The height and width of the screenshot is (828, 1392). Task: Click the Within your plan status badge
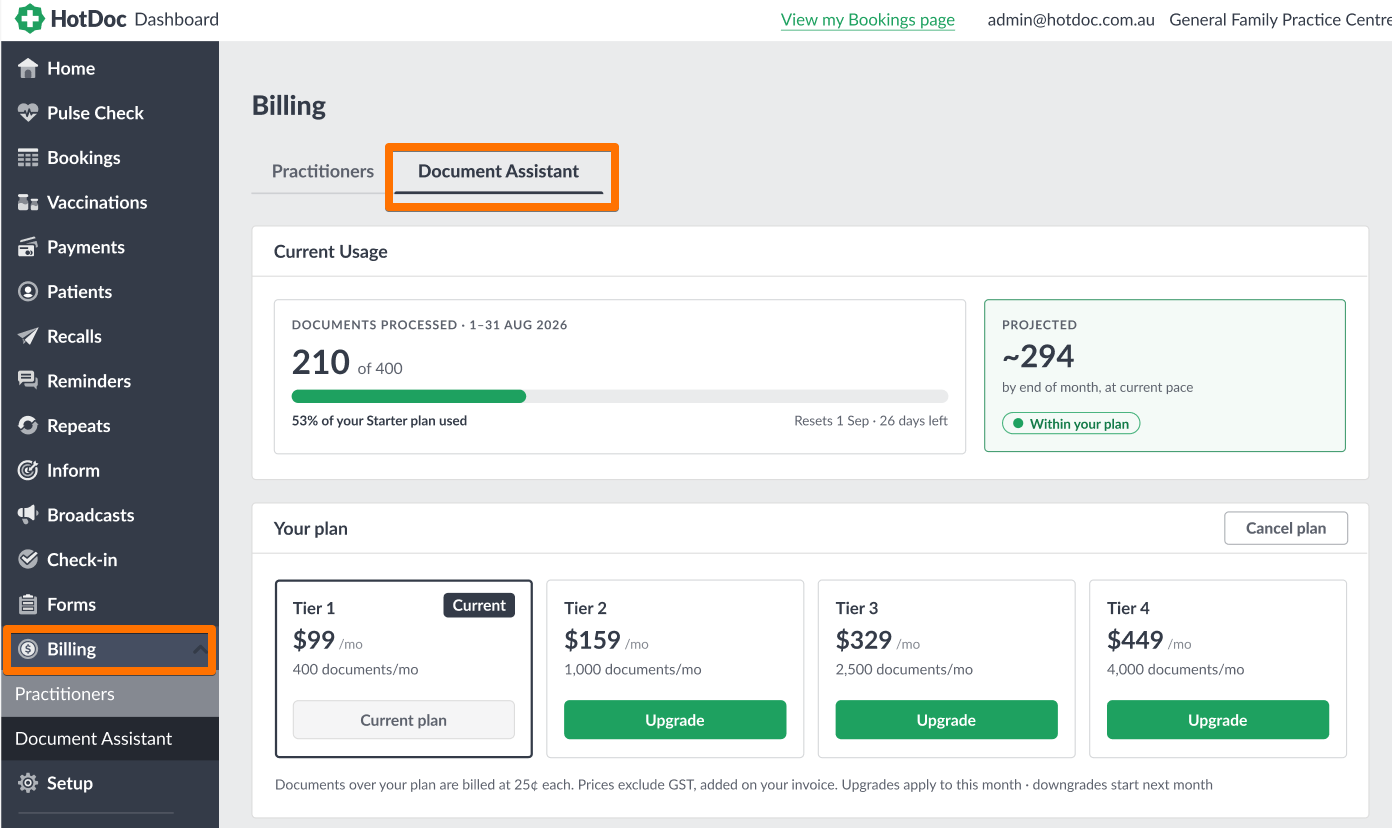click(x=1071, y=424)
